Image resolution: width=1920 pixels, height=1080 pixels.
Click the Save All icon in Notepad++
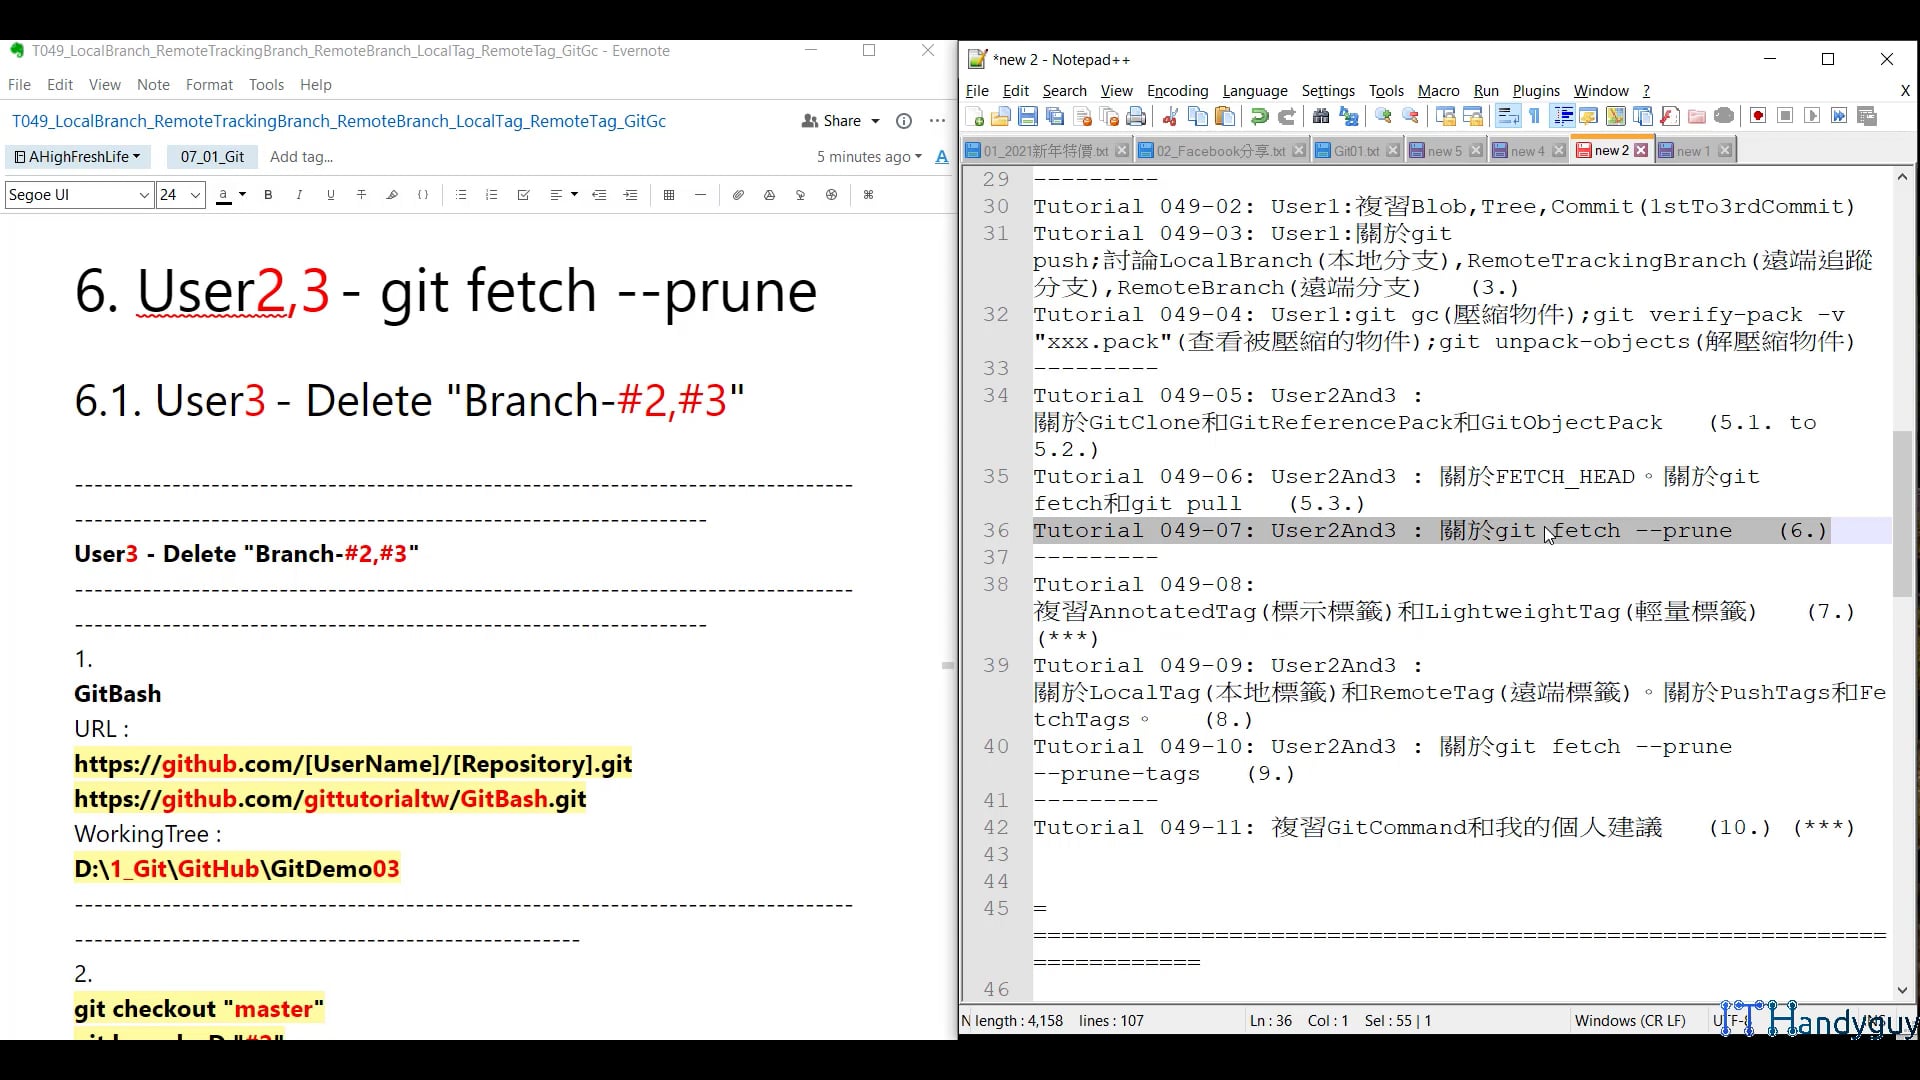1055,116
